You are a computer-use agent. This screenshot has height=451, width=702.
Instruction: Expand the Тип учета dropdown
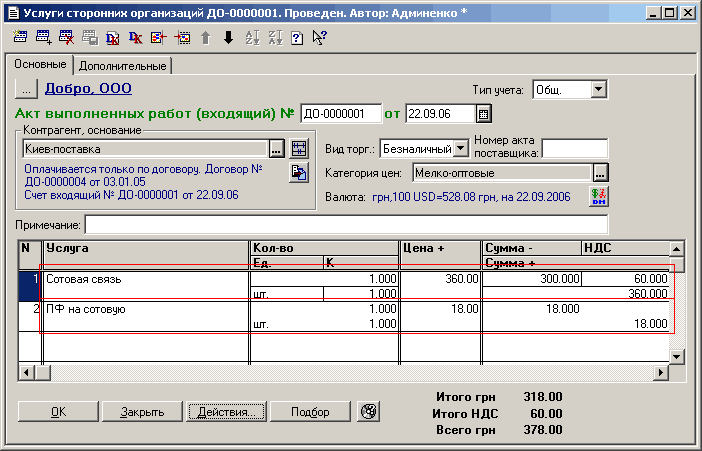(x=599, y=89)
